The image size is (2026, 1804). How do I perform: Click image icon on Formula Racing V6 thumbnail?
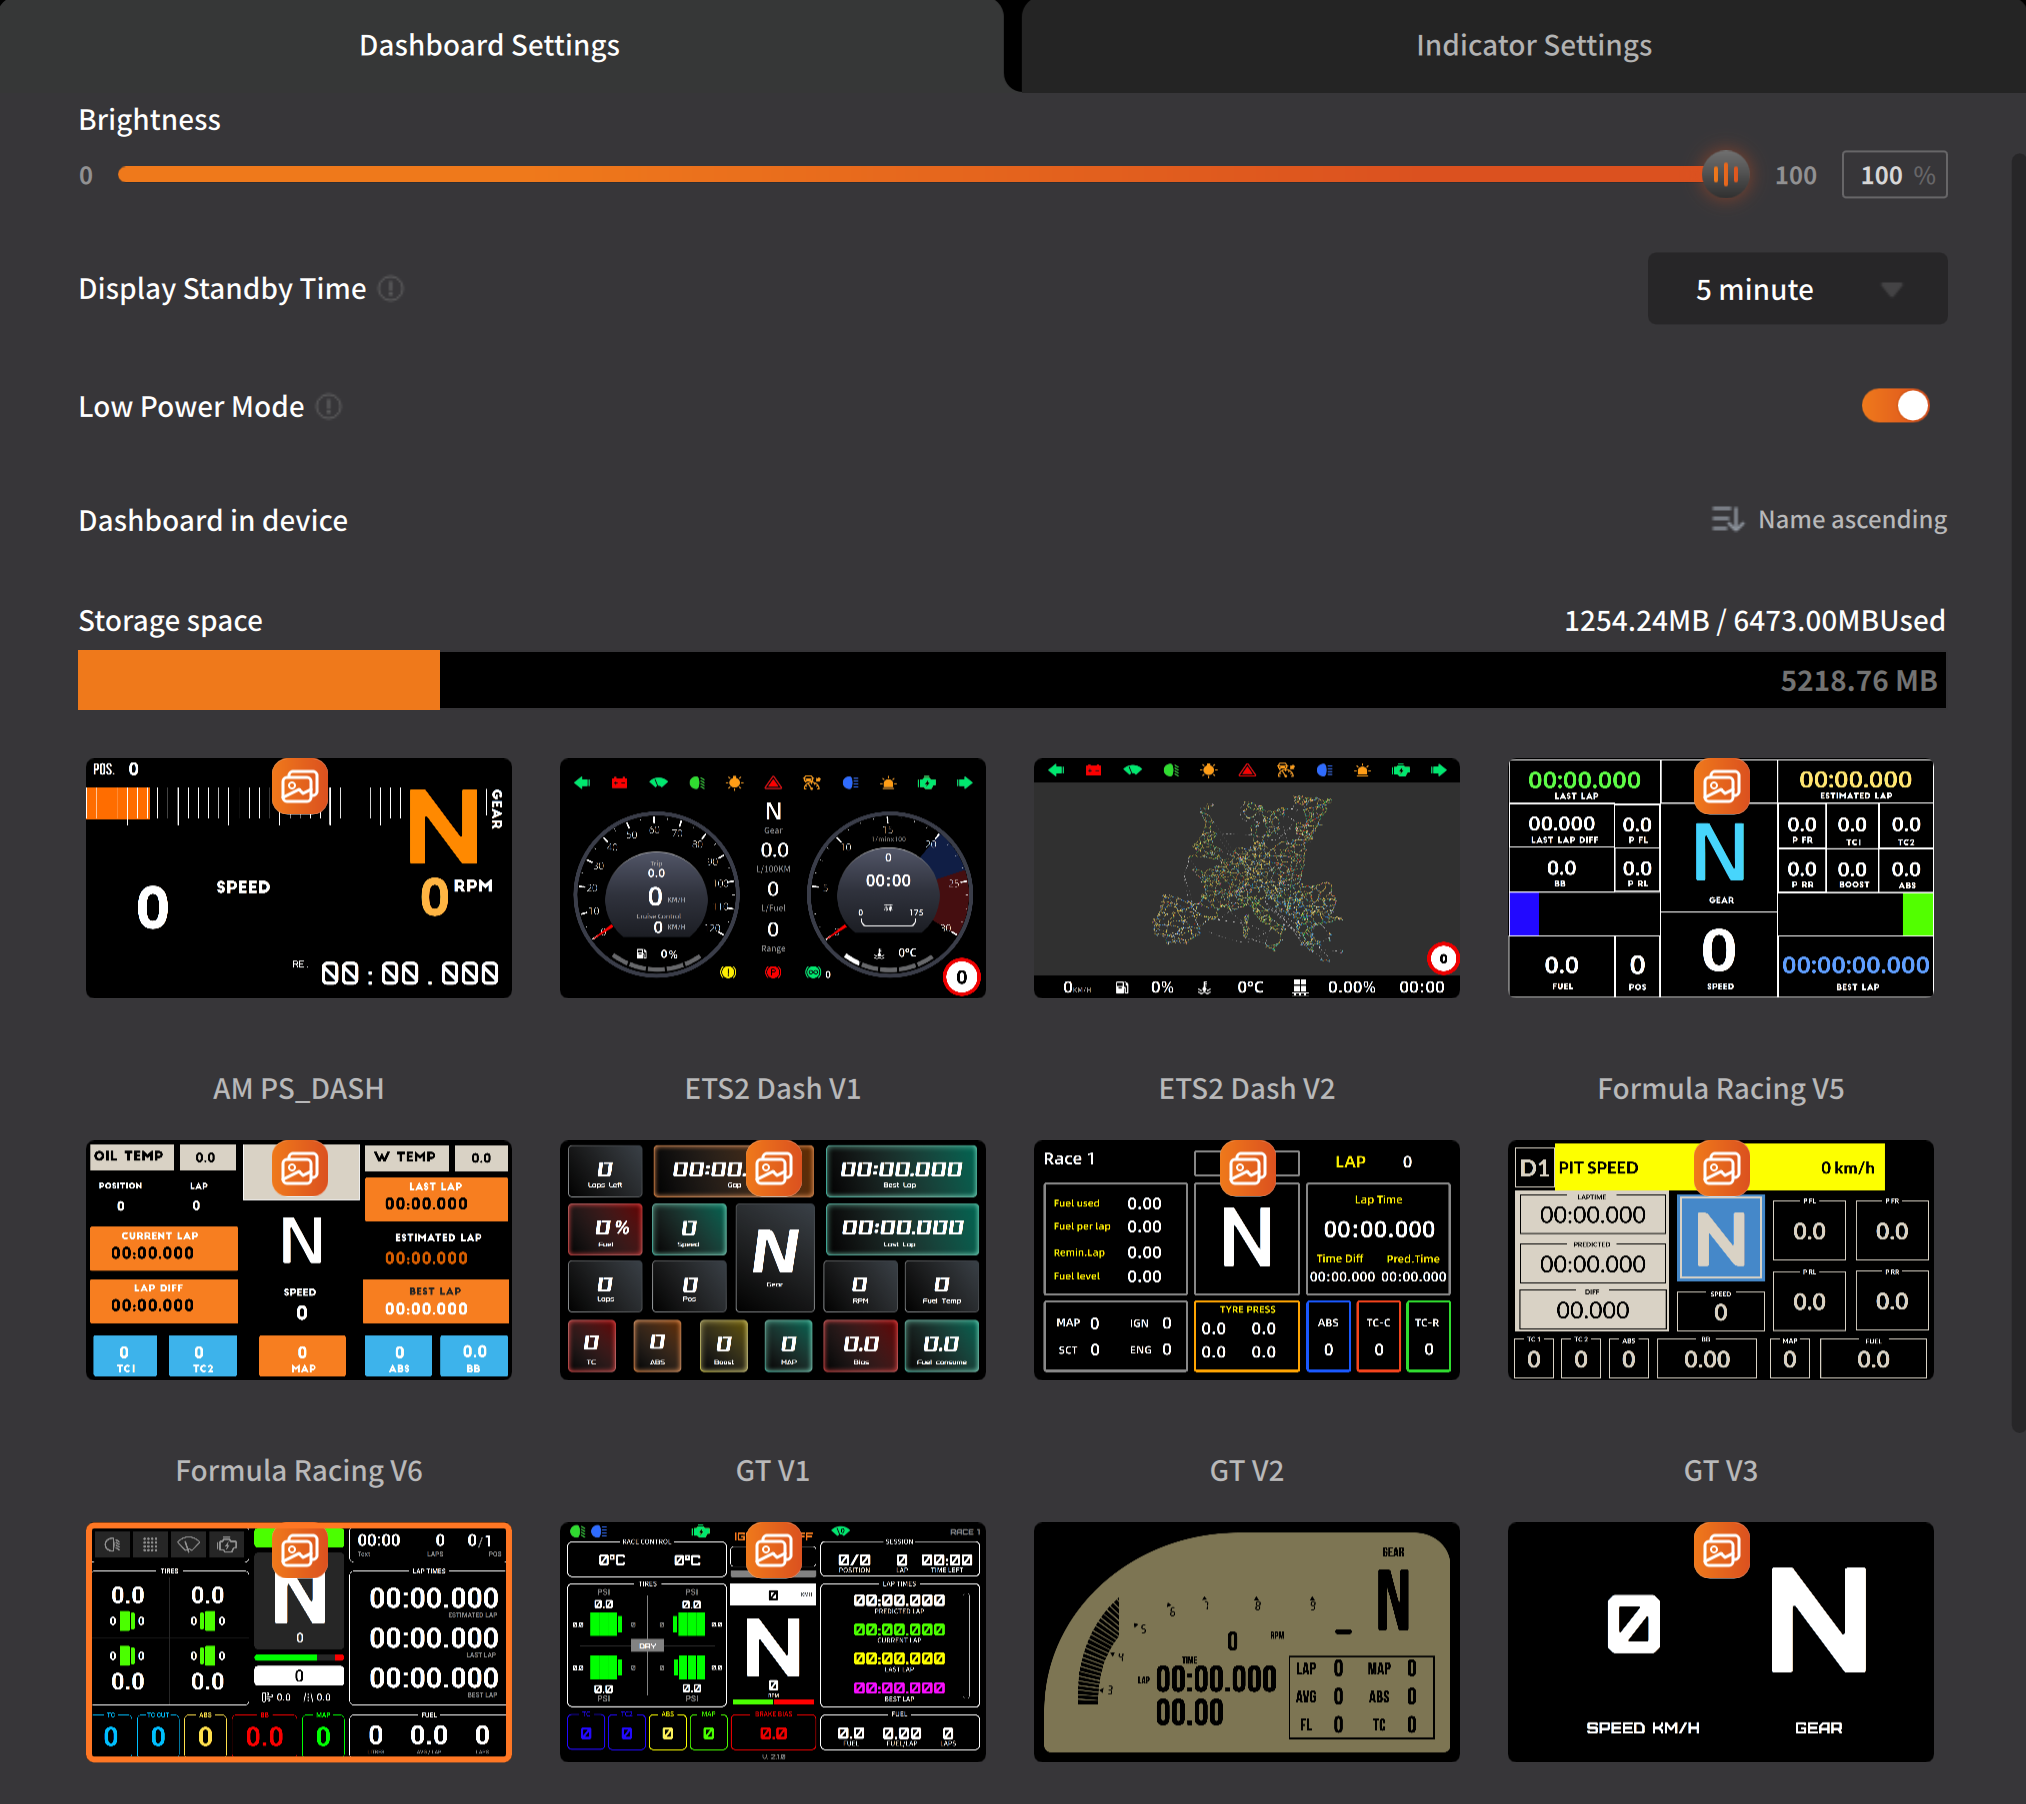pos(300,1168)
